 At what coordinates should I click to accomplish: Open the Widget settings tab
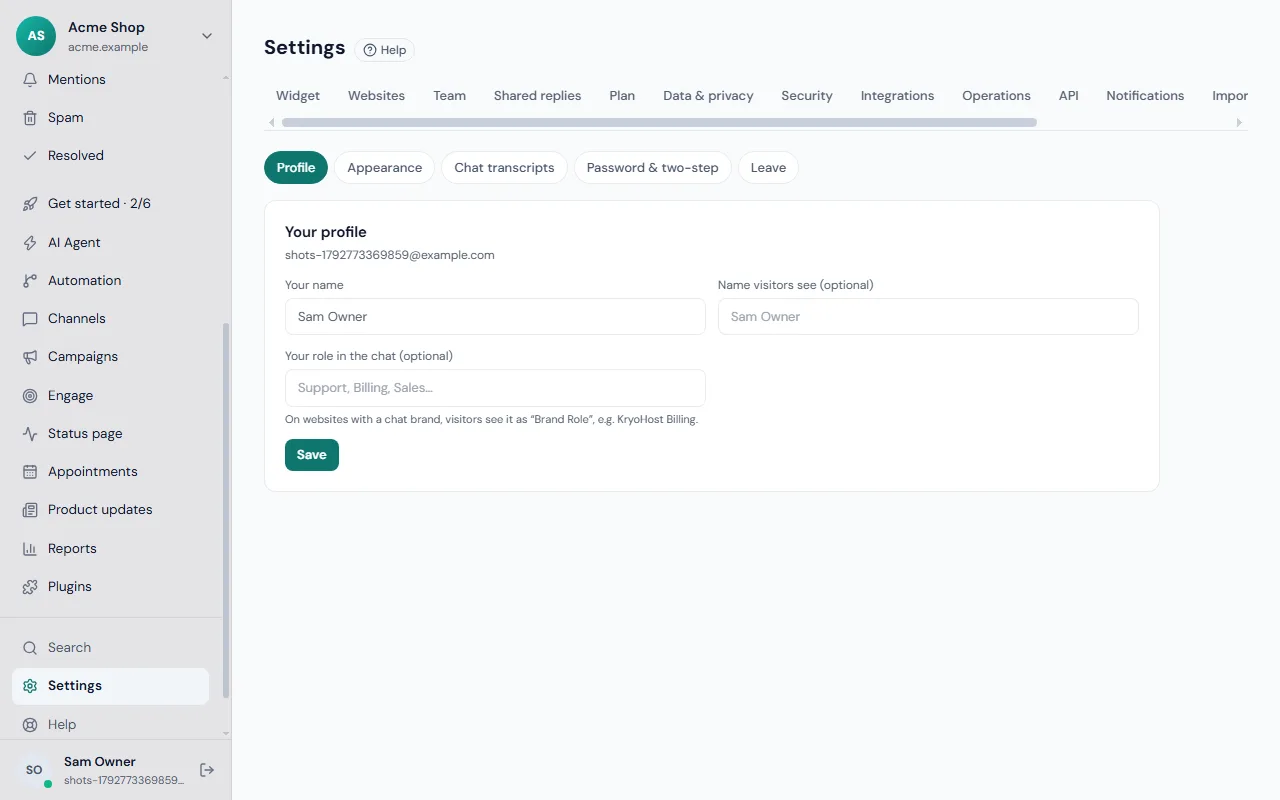point(298,95)
